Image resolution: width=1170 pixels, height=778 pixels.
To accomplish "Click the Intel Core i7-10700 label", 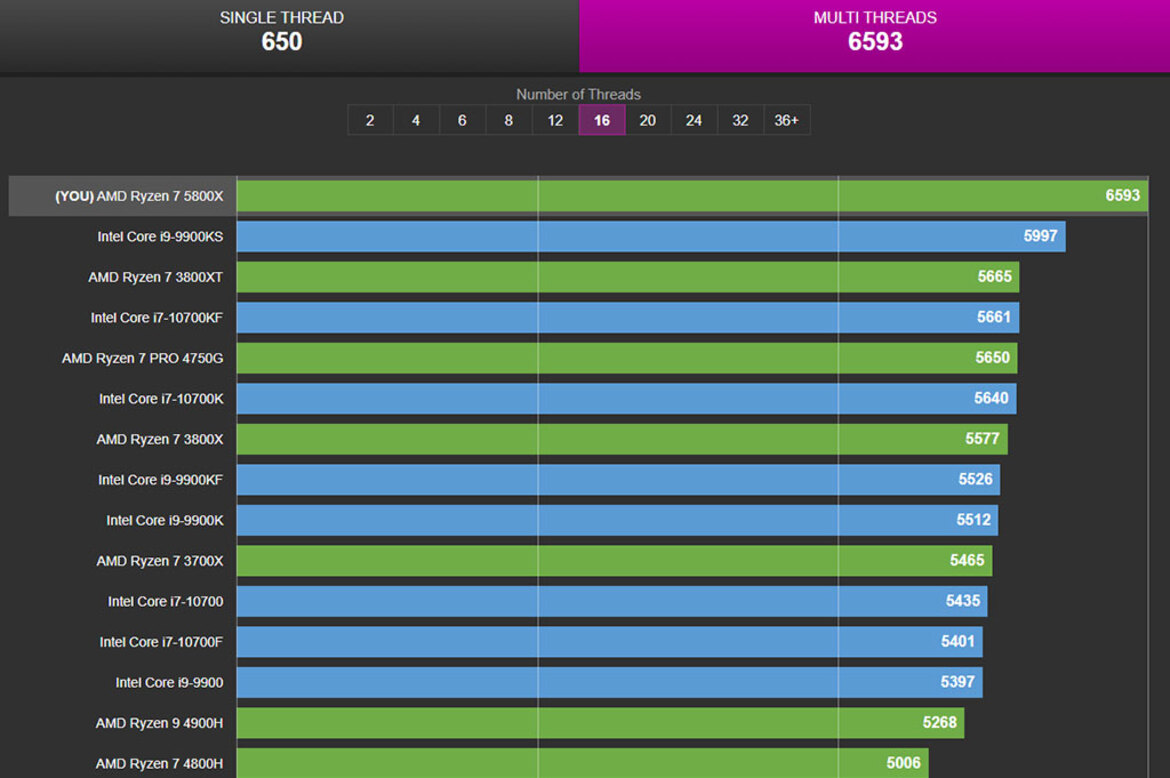I will [x=166, y=601].
